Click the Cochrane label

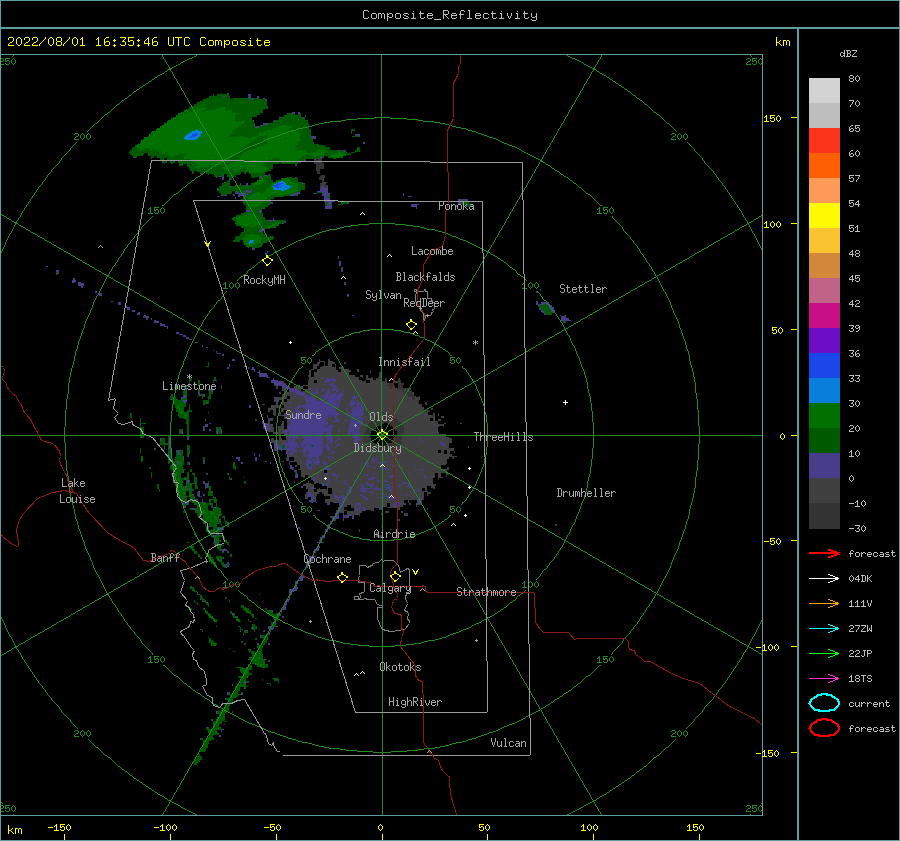click(327, 559)
